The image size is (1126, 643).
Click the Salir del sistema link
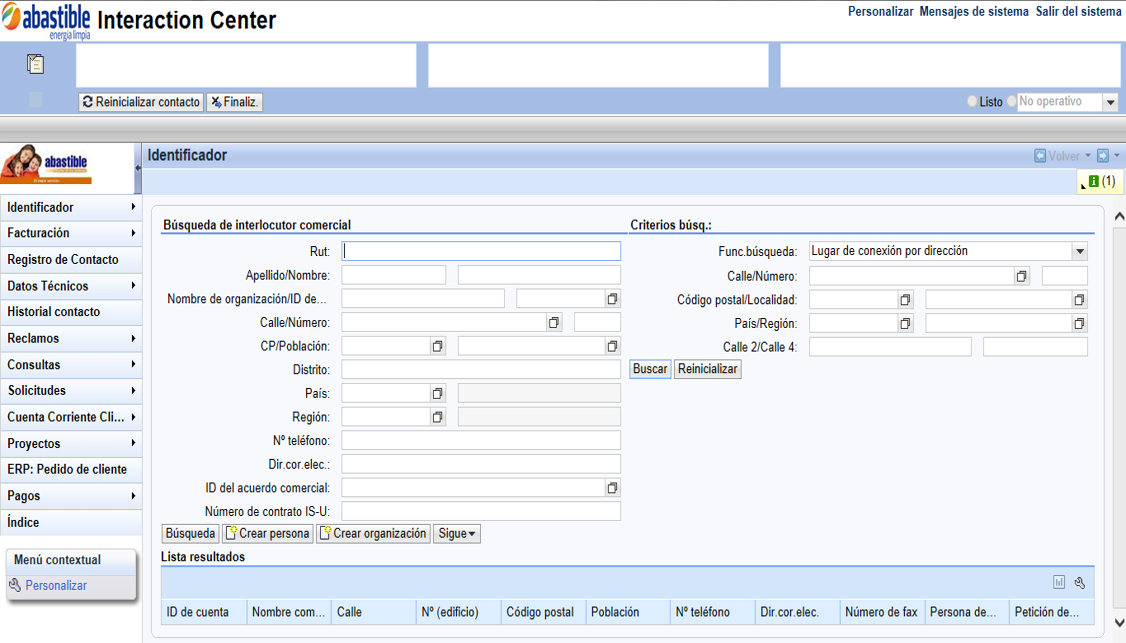pyautogui.click(x=1078, y=11)
